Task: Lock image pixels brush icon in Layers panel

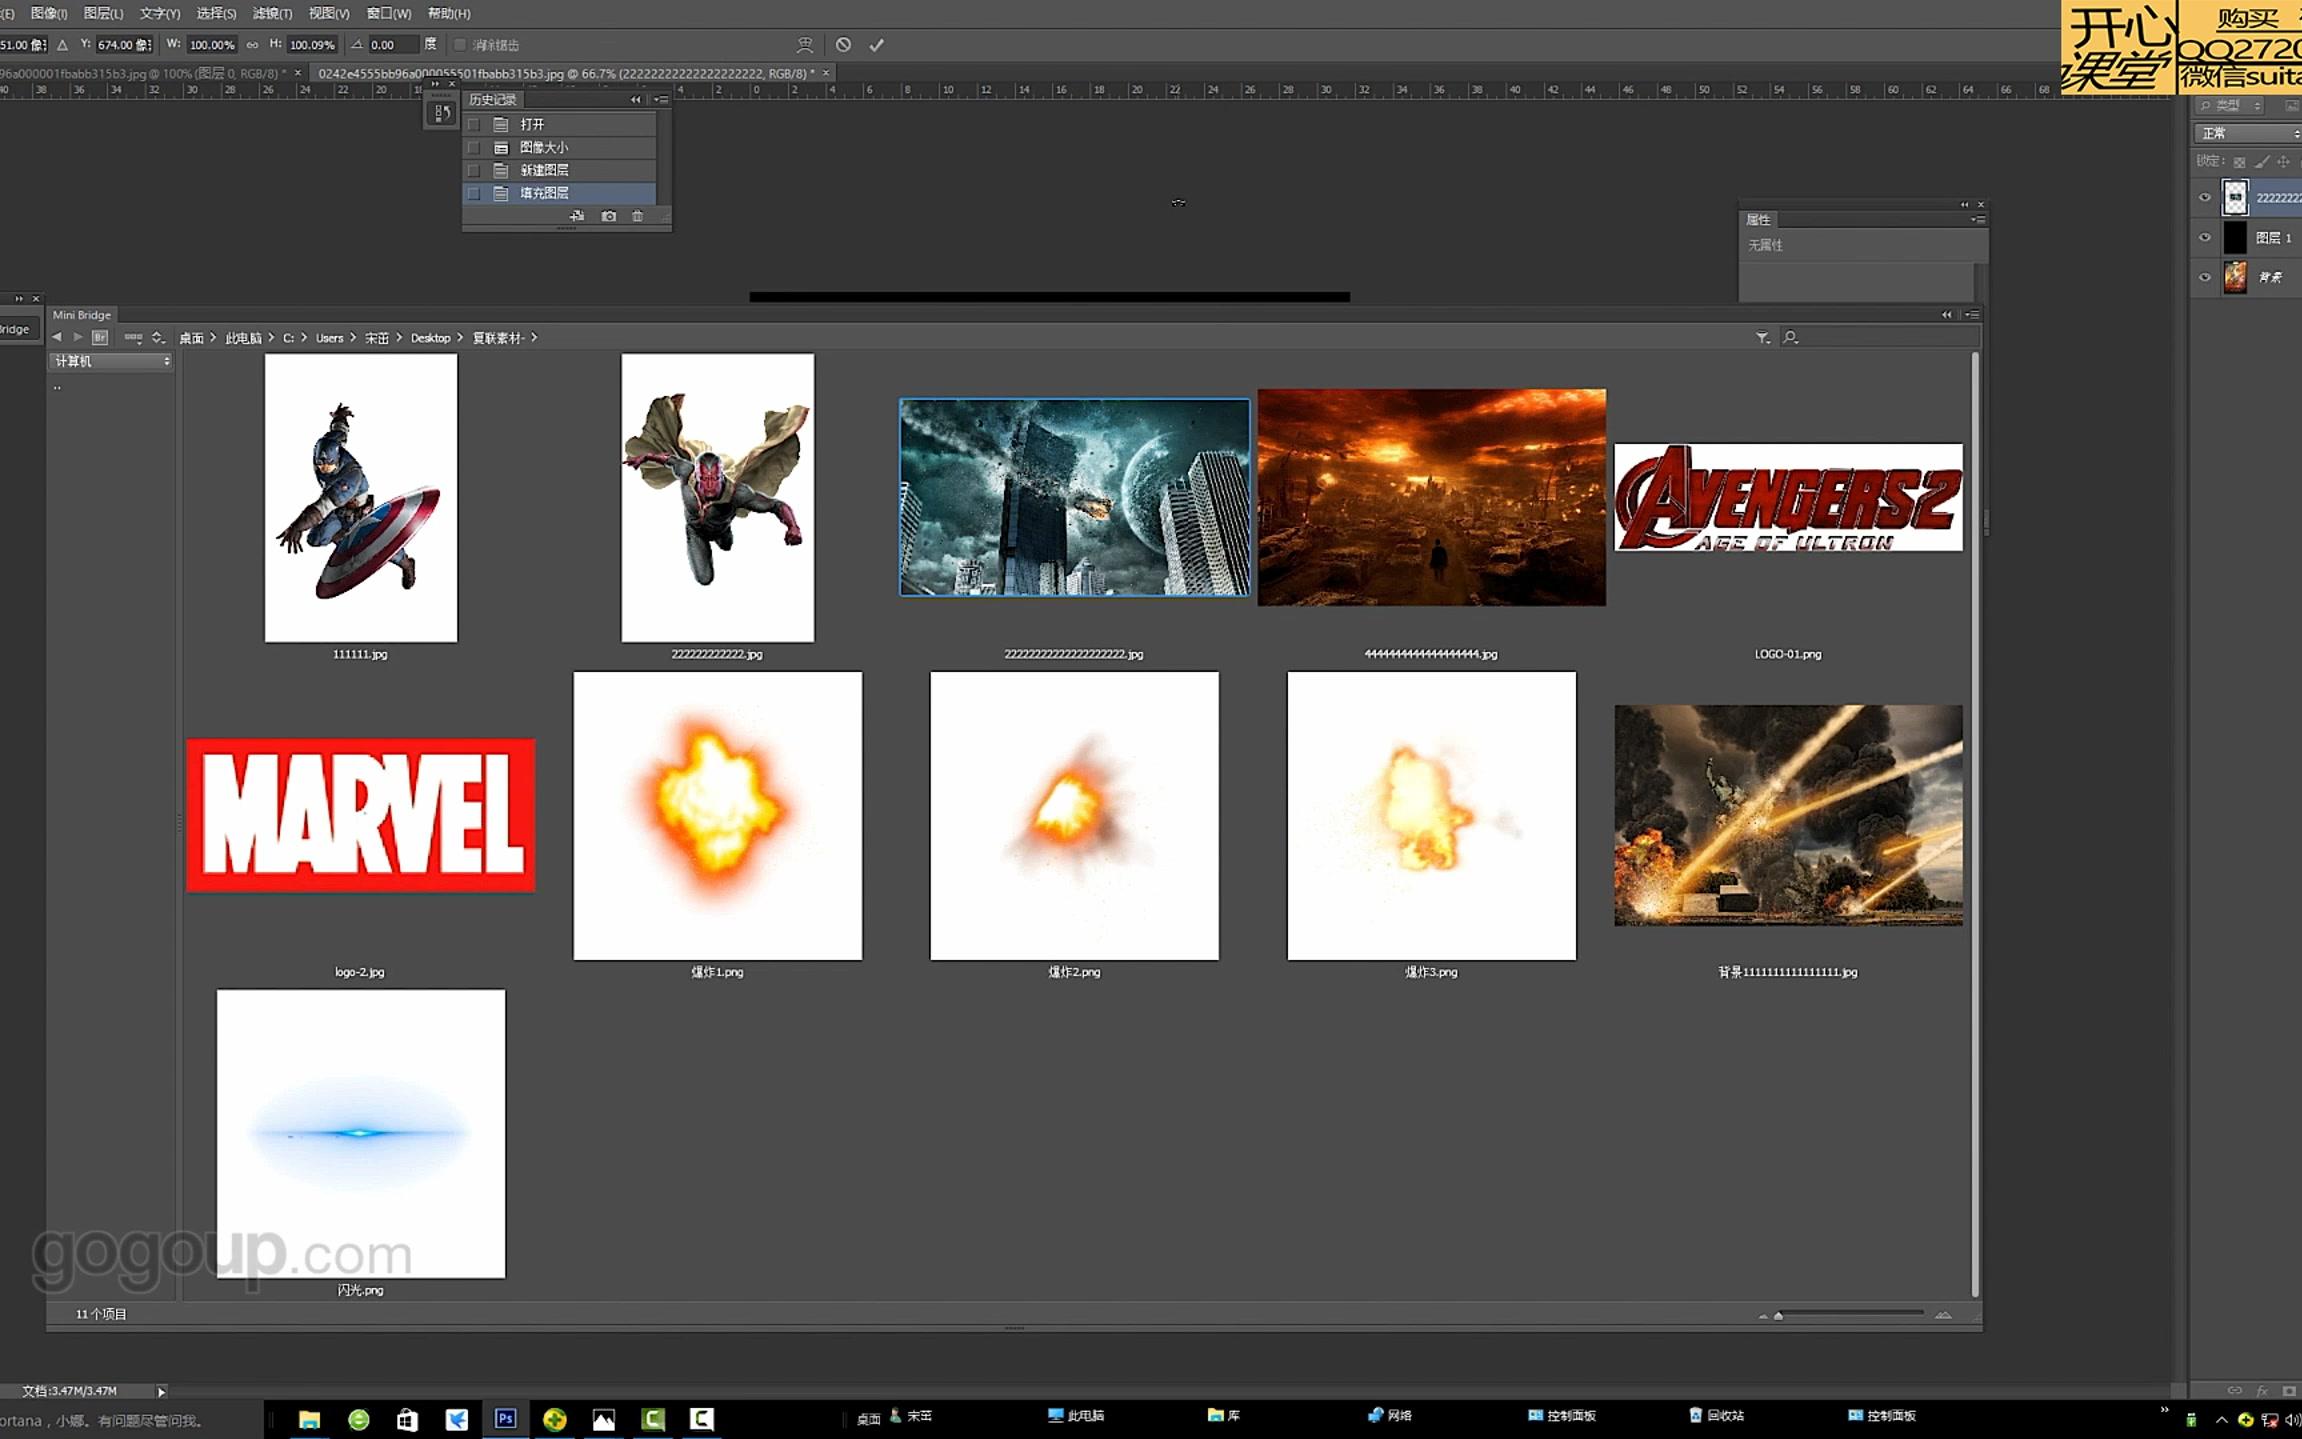Action: (2262, 162)
